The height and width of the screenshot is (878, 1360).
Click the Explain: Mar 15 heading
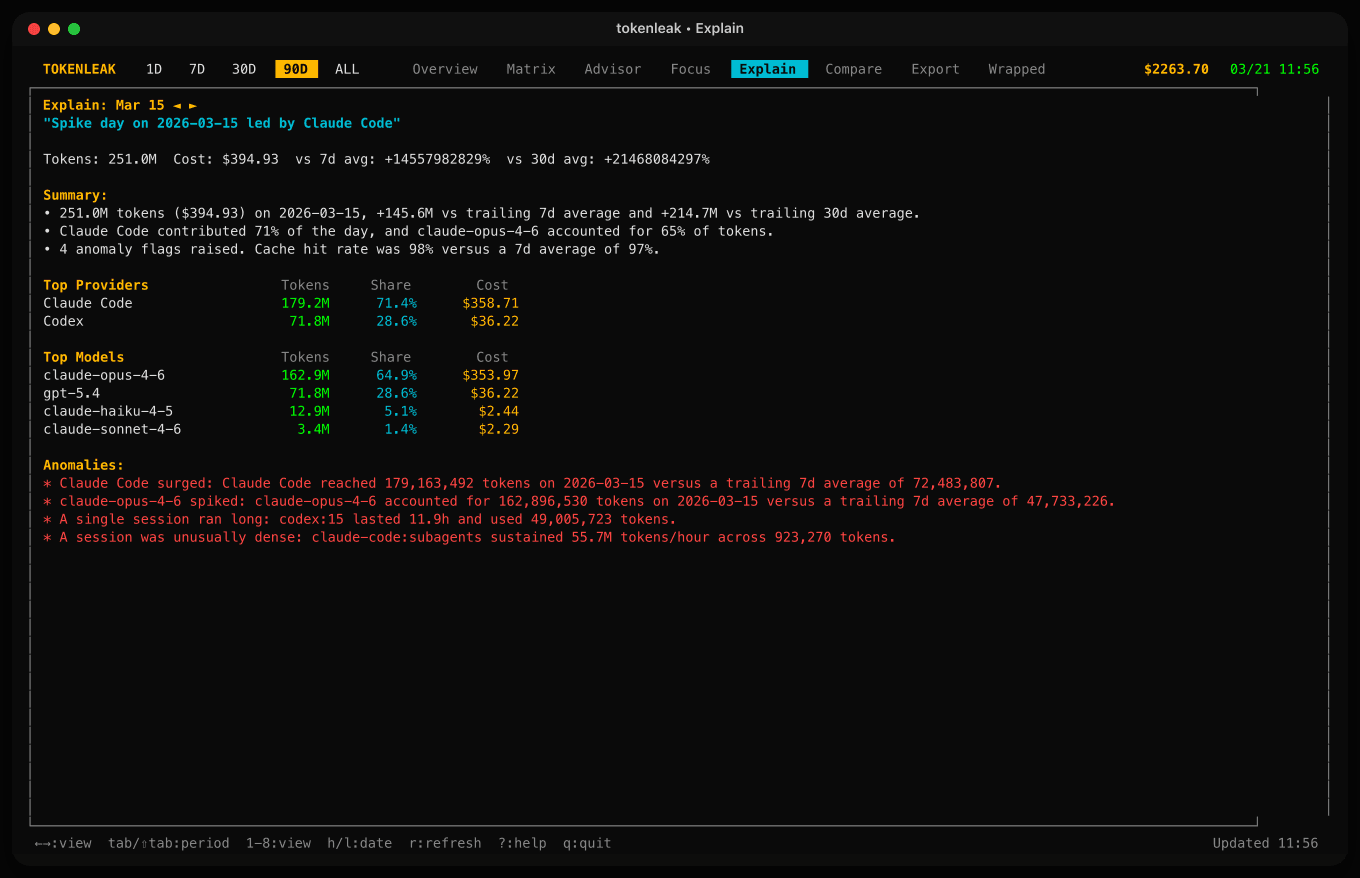(104, 105)
